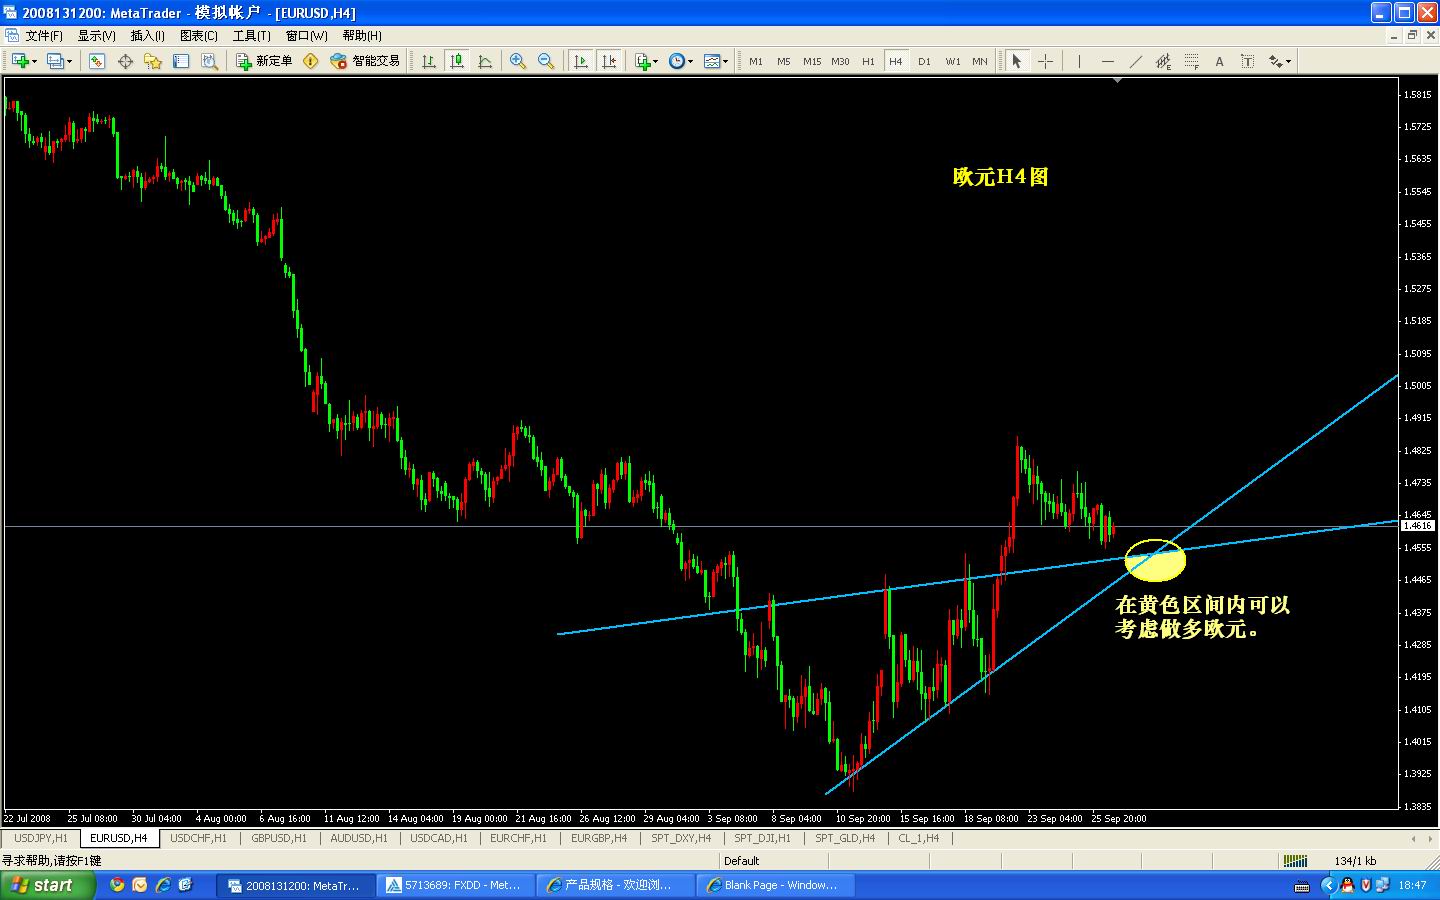The image size is (1440, 900).
Task: Set timeframe to M15
Action: [x=812, y=61]
